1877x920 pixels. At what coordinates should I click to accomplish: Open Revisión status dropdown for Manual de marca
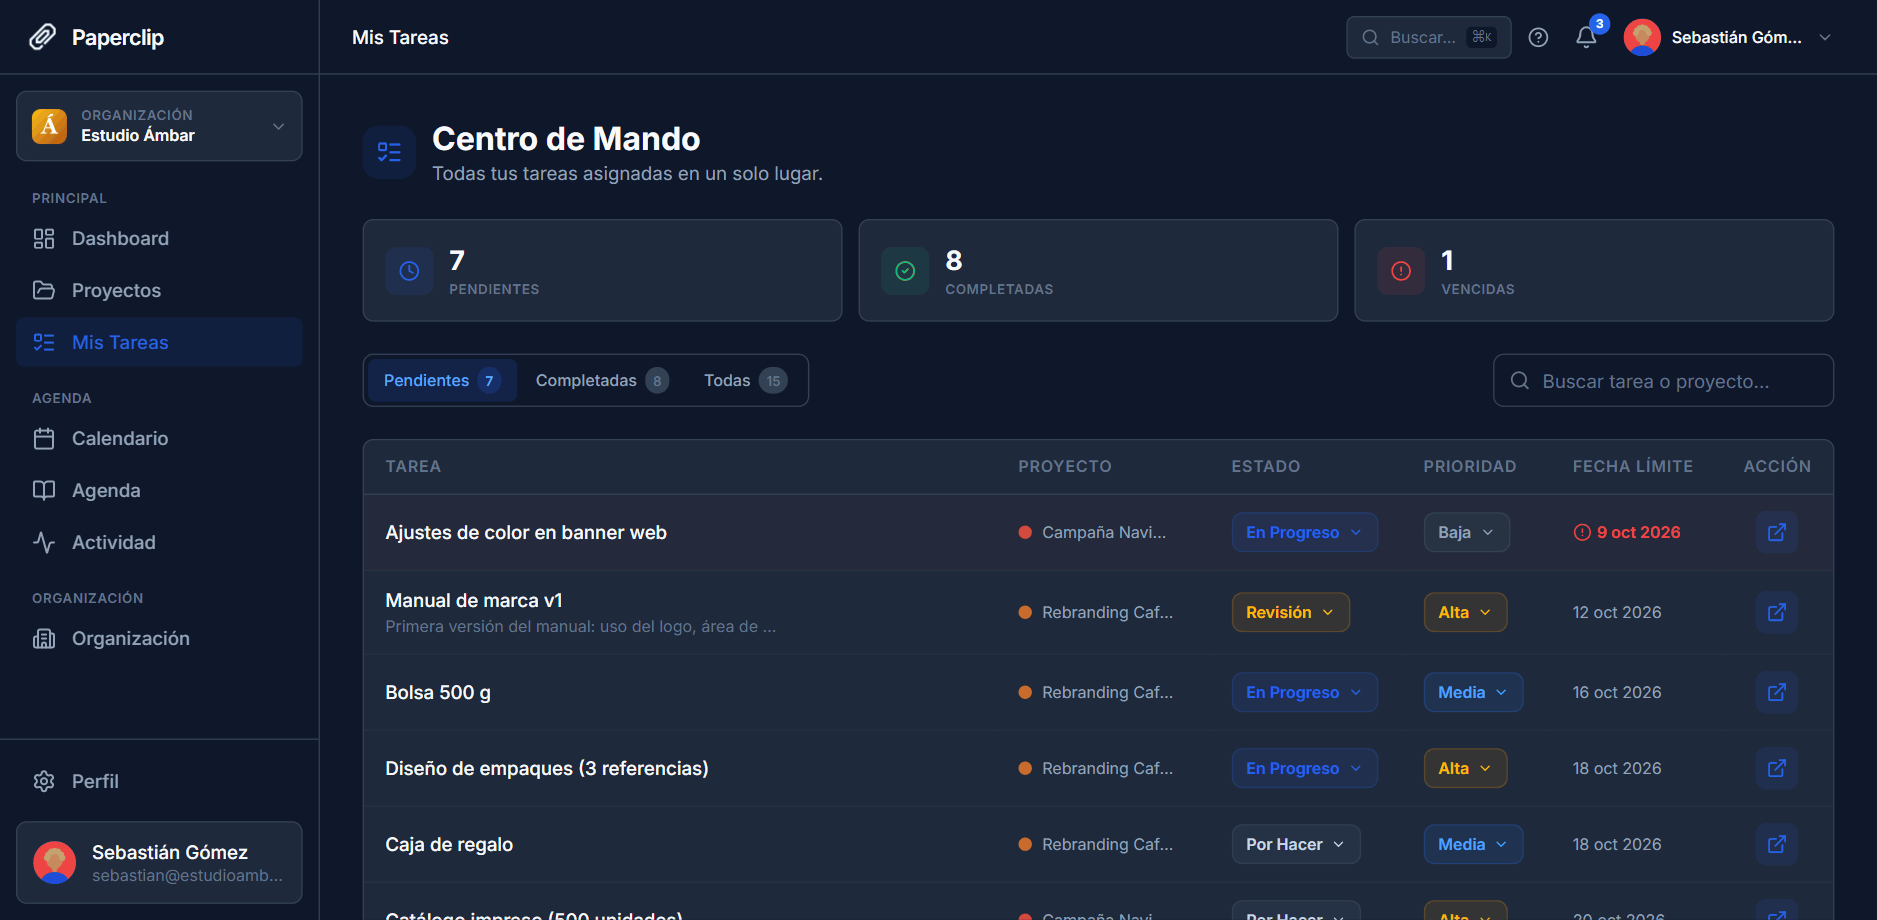coord(1290,612)
